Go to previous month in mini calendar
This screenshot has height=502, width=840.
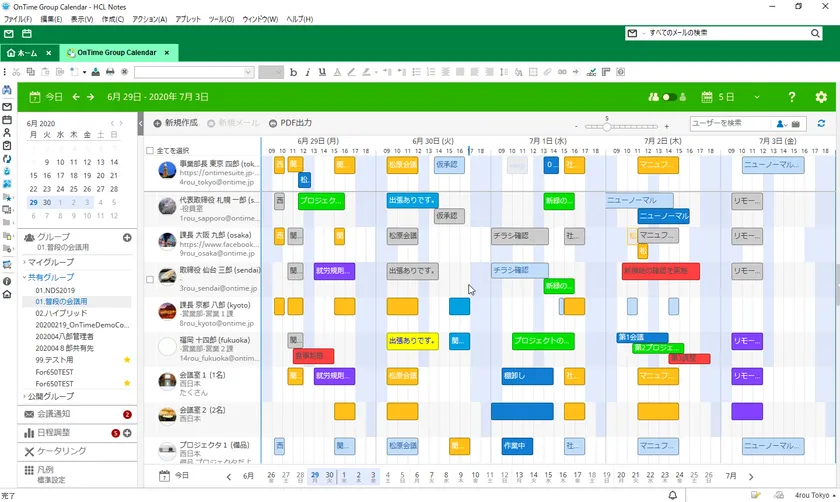(x=112, y=123)
